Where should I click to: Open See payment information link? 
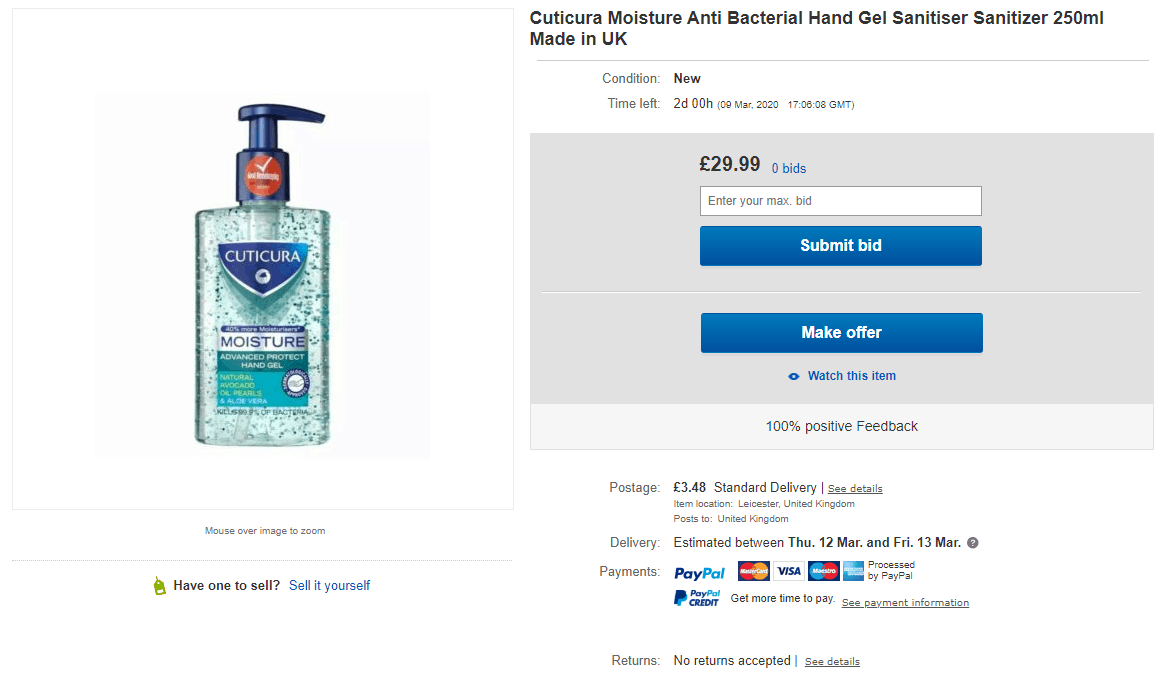pos(905,603)
